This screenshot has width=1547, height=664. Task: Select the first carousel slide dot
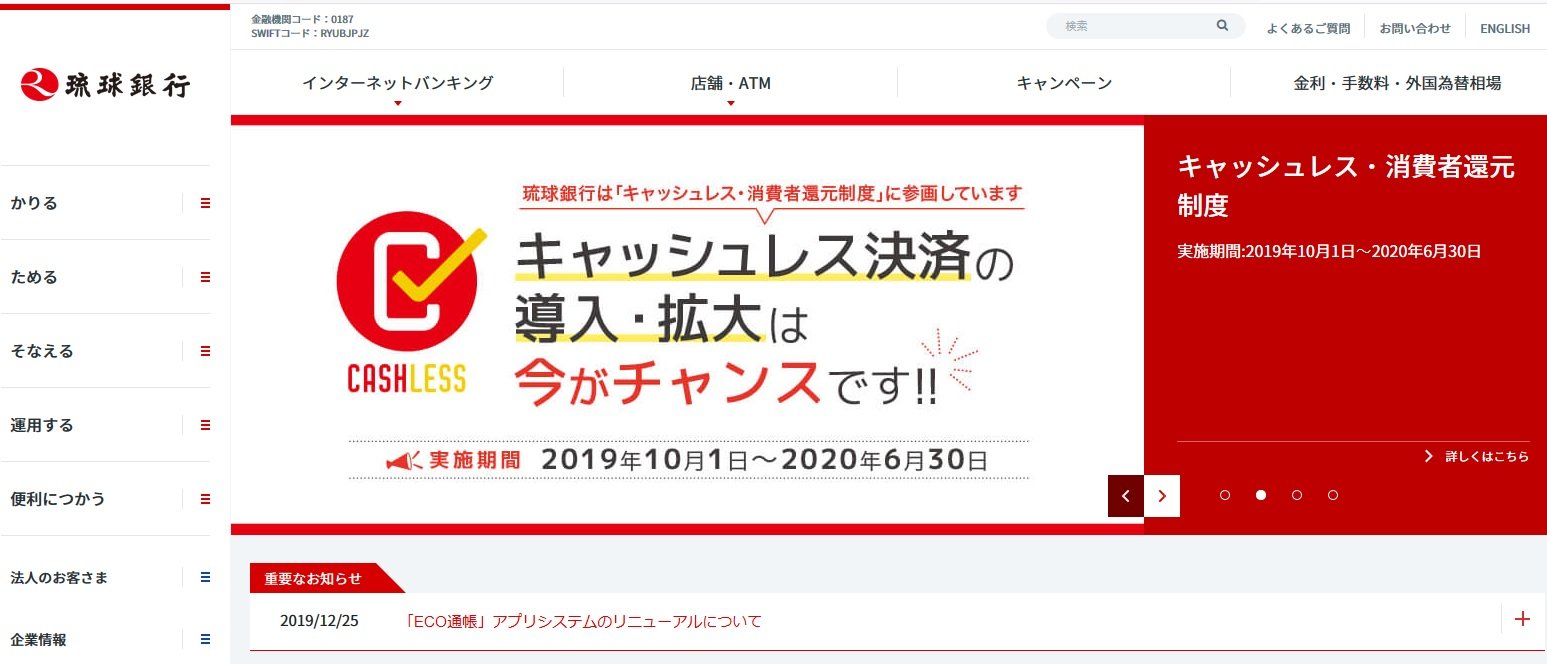[x=1225, y=495]
